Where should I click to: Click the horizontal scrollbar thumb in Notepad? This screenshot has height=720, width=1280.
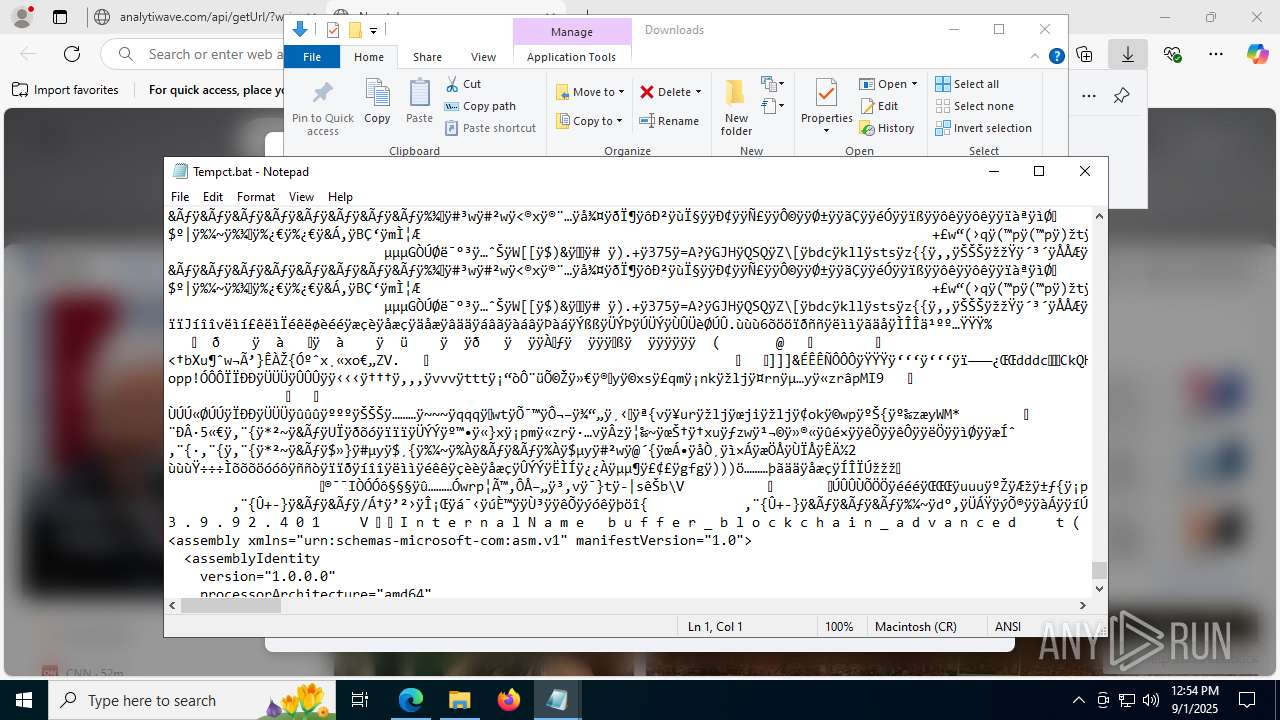[x=231, y=605]
